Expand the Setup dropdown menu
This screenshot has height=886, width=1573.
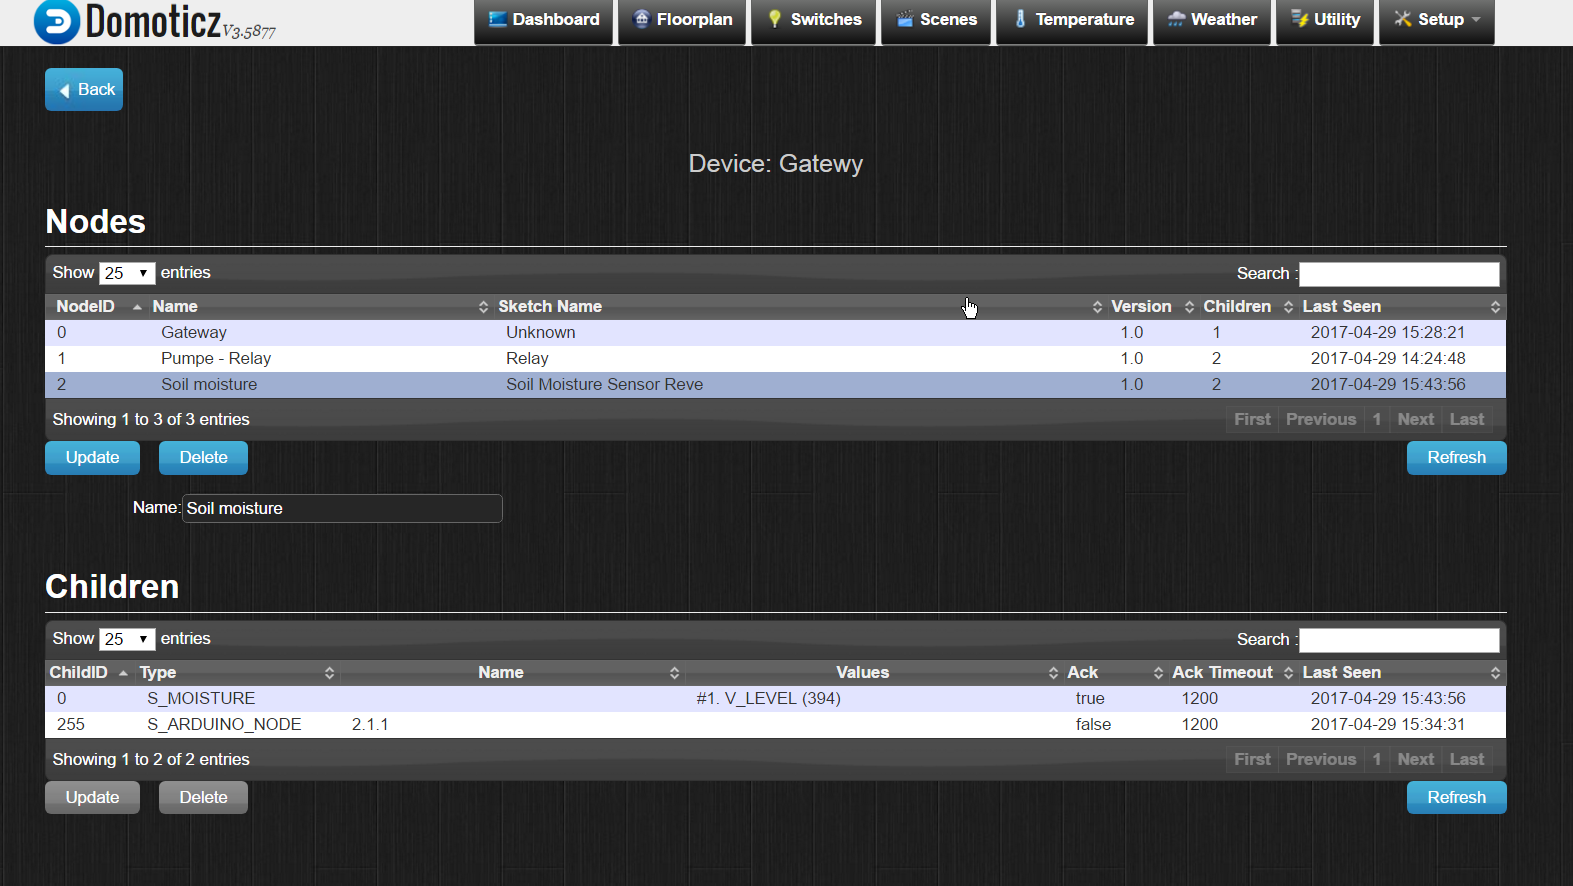pos(1437,20)
